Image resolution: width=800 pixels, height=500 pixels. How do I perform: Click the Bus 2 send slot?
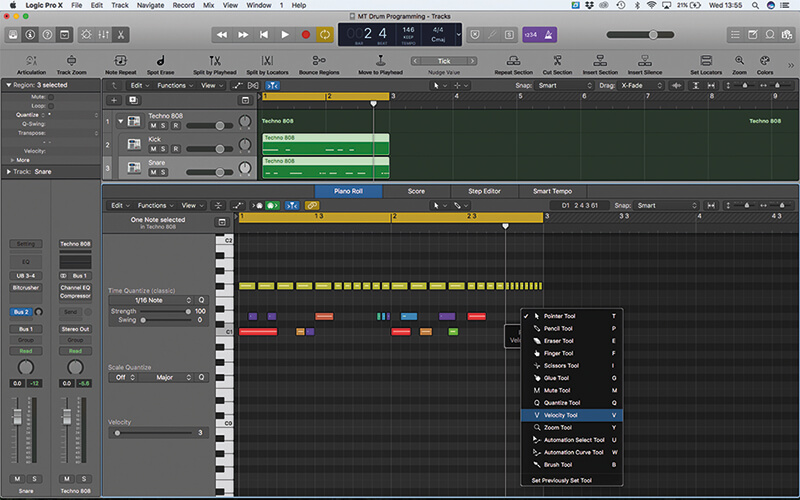click(21, 312)
